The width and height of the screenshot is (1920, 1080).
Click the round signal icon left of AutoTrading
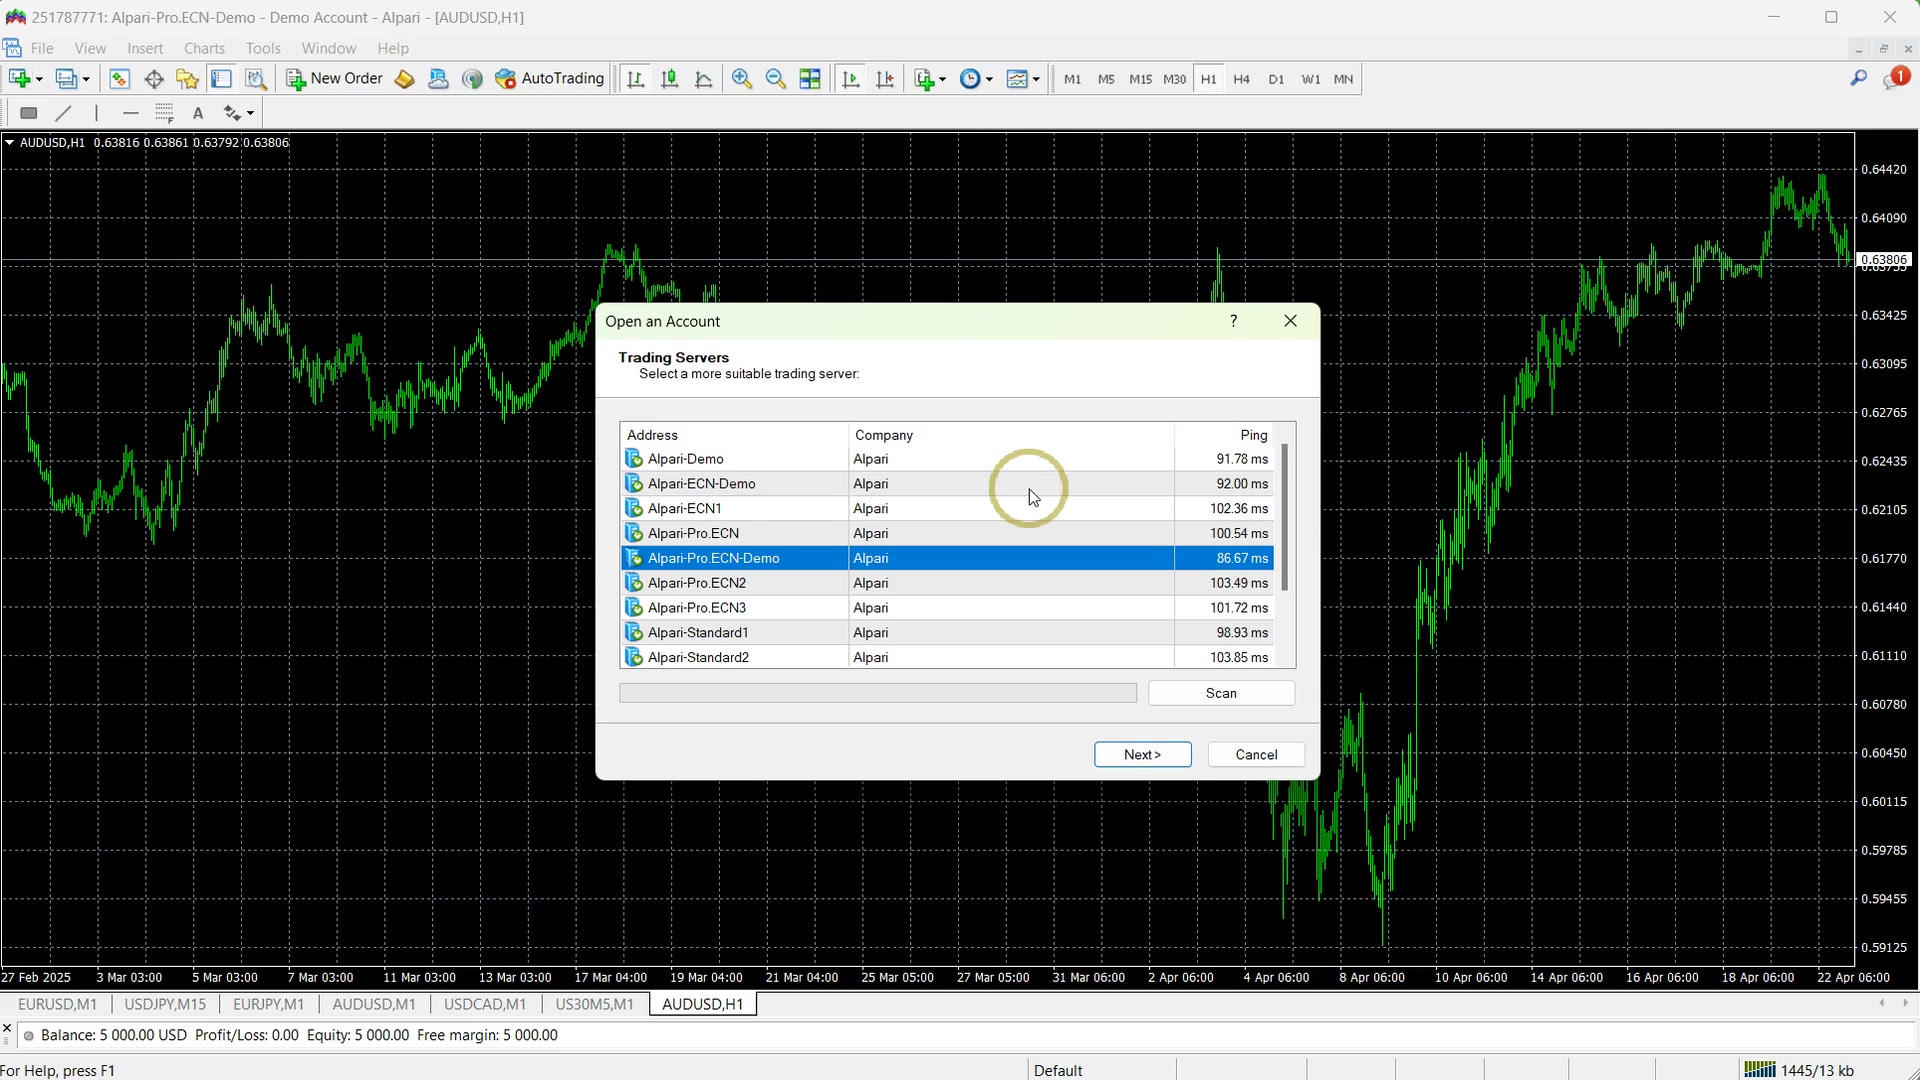472,79
